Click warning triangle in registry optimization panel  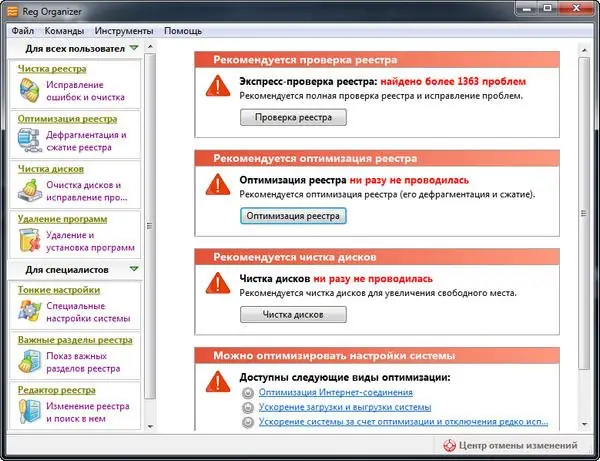click(218, 184)
